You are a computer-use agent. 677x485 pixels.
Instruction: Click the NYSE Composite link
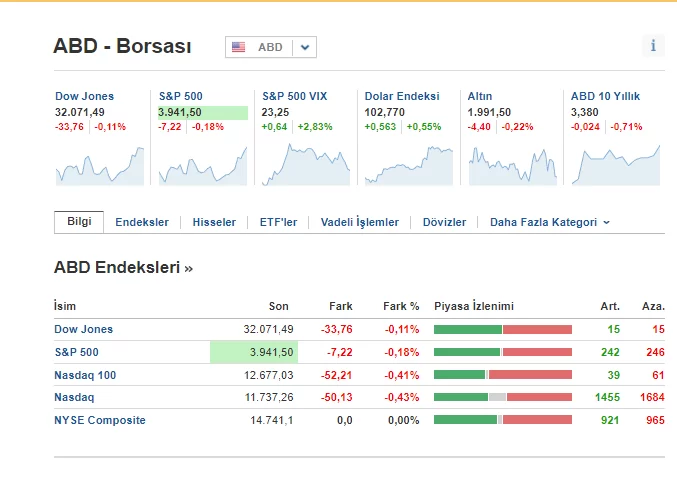pos(99,420)
